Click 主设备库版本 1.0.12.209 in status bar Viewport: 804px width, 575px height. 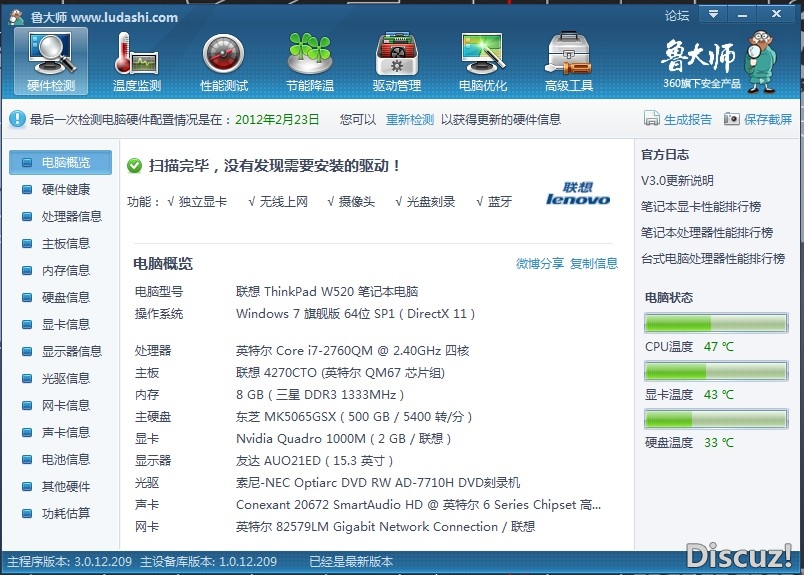208,562
